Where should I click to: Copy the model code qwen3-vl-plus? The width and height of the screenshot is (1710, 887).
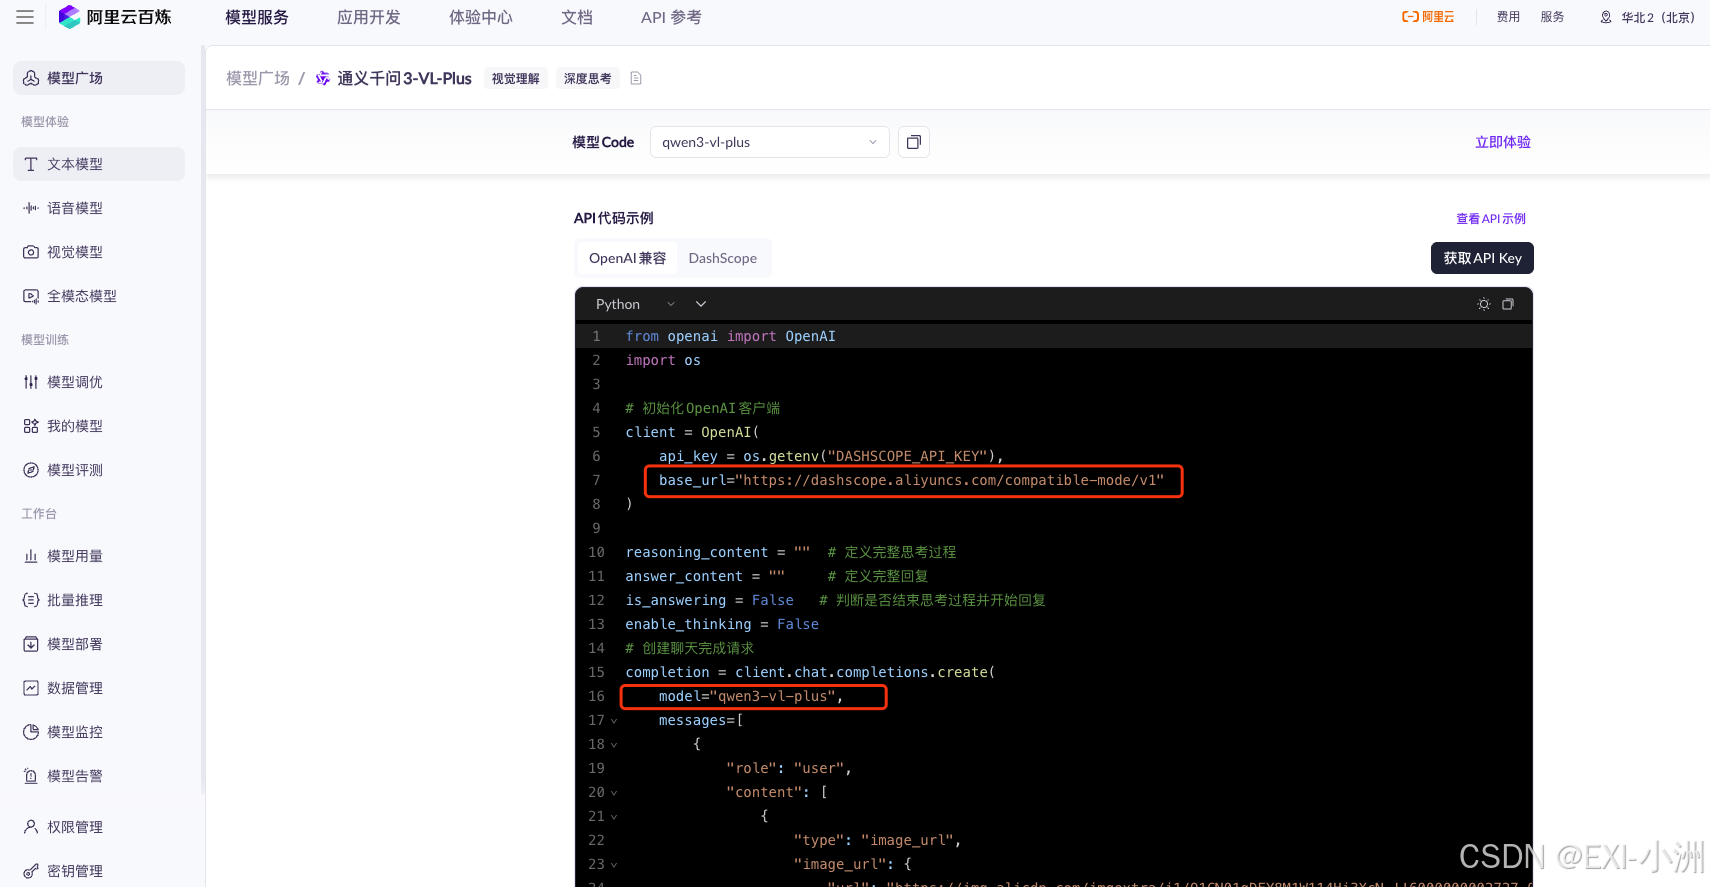pyautogui.click(x=913, y=142)
